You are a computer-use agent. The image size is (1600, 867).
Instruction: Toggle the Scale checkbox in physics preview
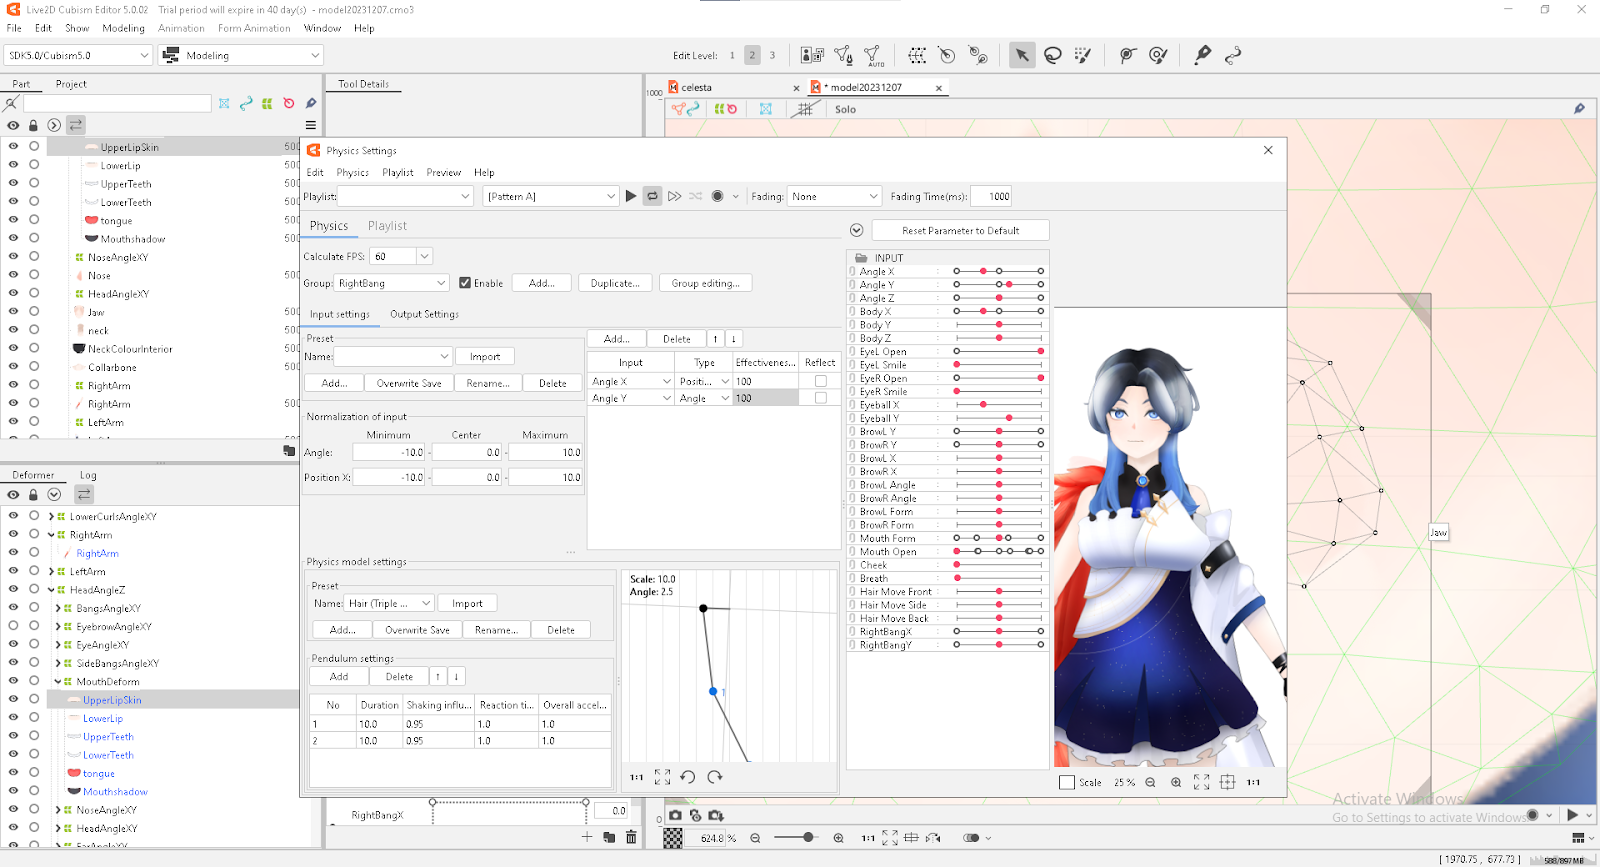pos(1066,782)
